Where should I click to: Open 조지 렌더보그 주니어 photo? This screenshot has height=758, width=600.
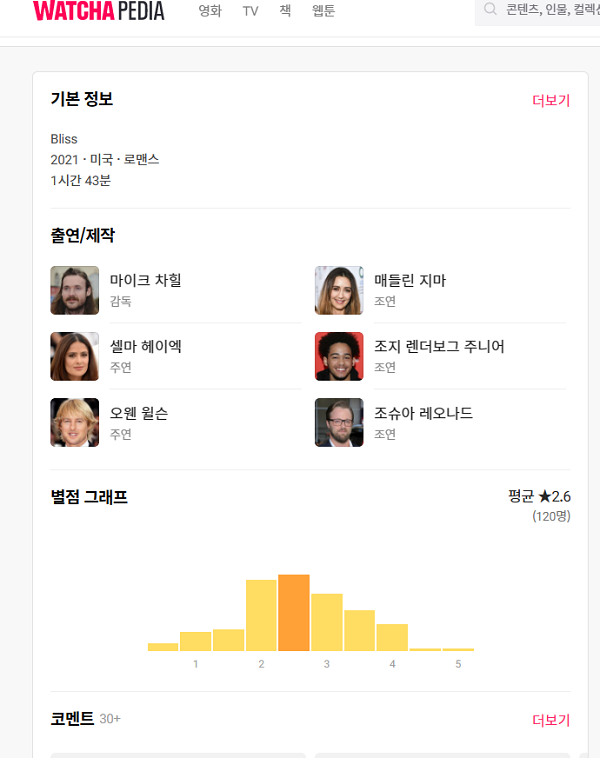tap(339, 356)
